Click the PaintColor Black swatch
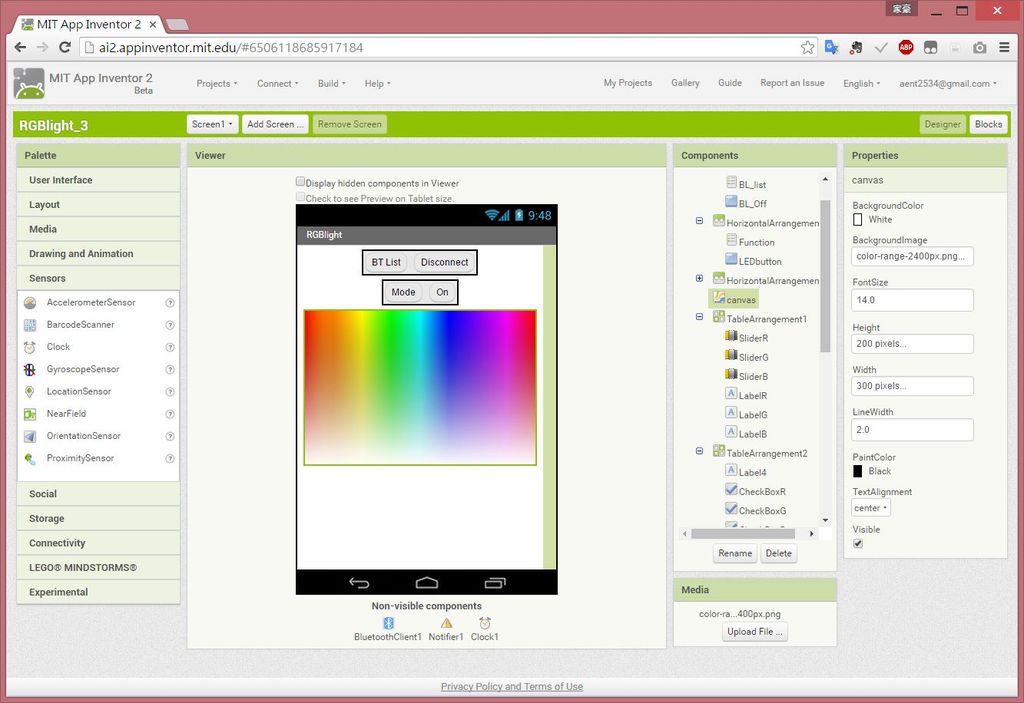This screenshot has width=1024, height=703. pos(857,471)
